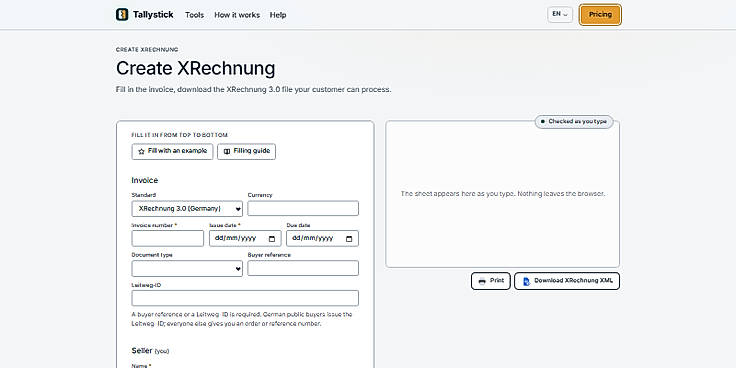Click Fill with an example button
Viewport: 736px width, 368px height.
pos(172,152)
